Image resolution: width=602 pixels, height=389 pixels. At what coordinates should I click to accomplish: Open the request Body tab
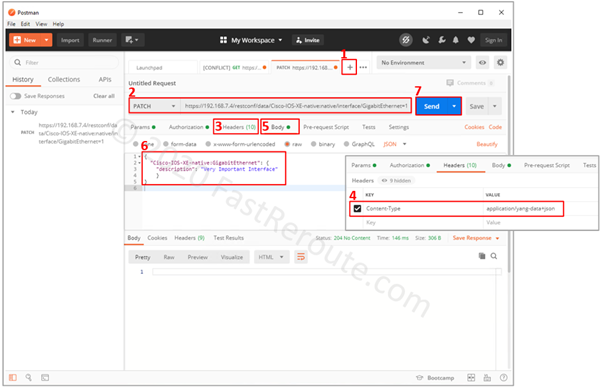coord(281,127)
